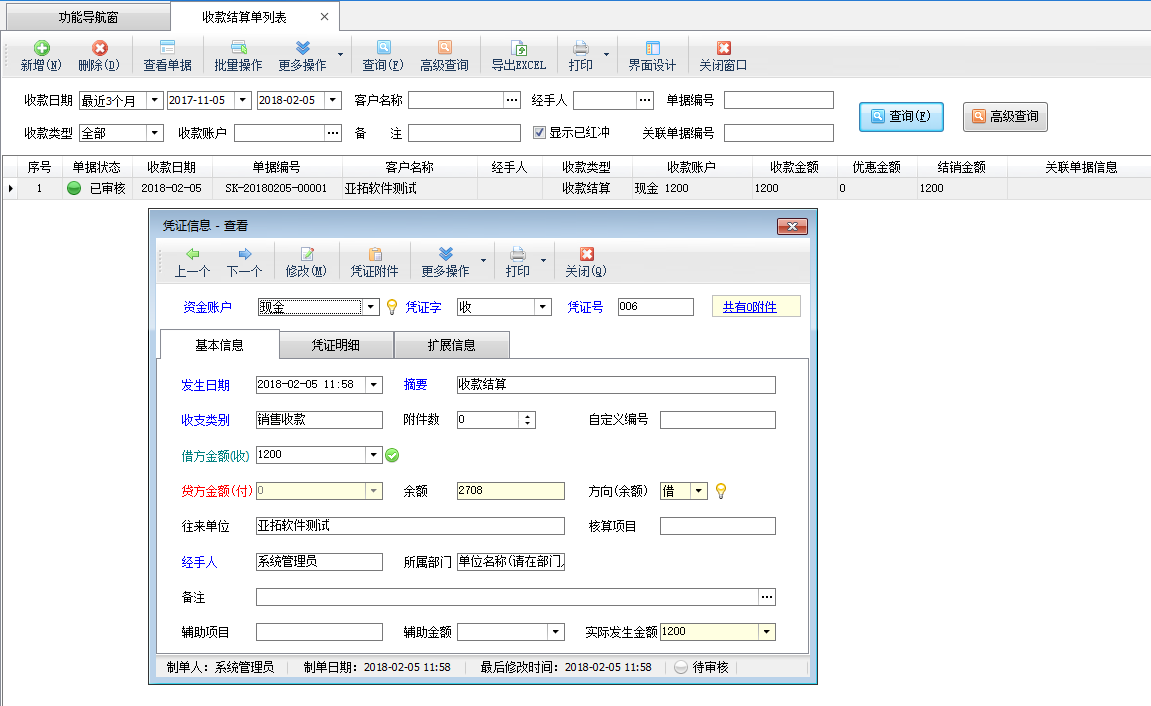
Task: Switch to 凭证明细 tab
Action: pyautogui.click(x=336, y=345)
